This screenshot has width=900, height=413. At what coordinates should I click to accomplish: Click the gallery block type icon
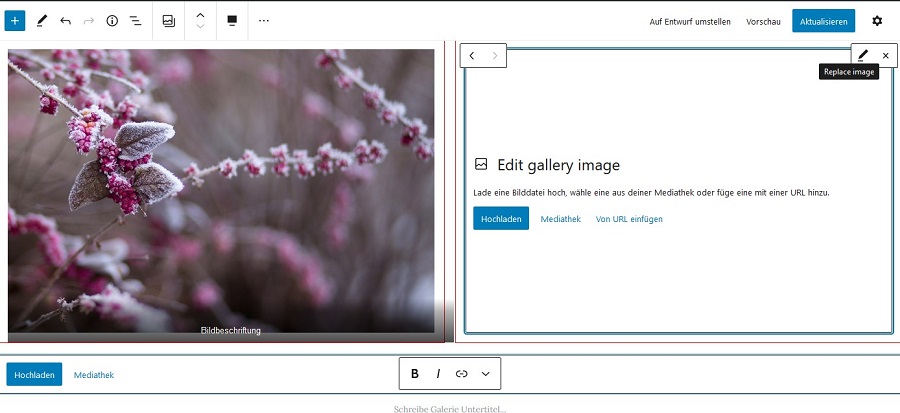click(169, 21)
